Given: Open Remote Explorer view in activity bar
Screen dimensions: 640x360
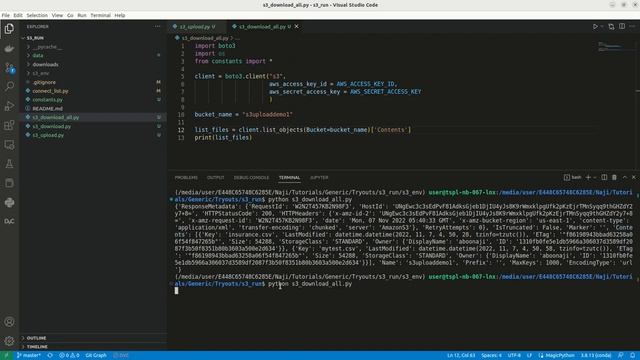Looking at the screenshot, I should (x=9, y=144).
